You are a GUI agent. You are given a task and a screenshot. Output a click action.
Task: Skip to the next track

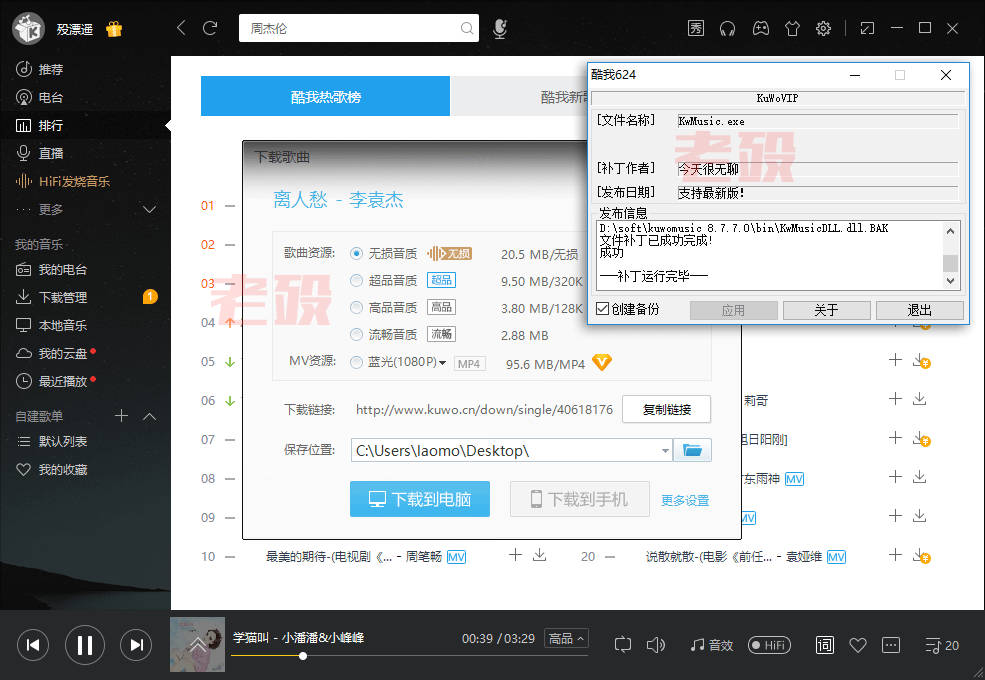coord(136,645)
